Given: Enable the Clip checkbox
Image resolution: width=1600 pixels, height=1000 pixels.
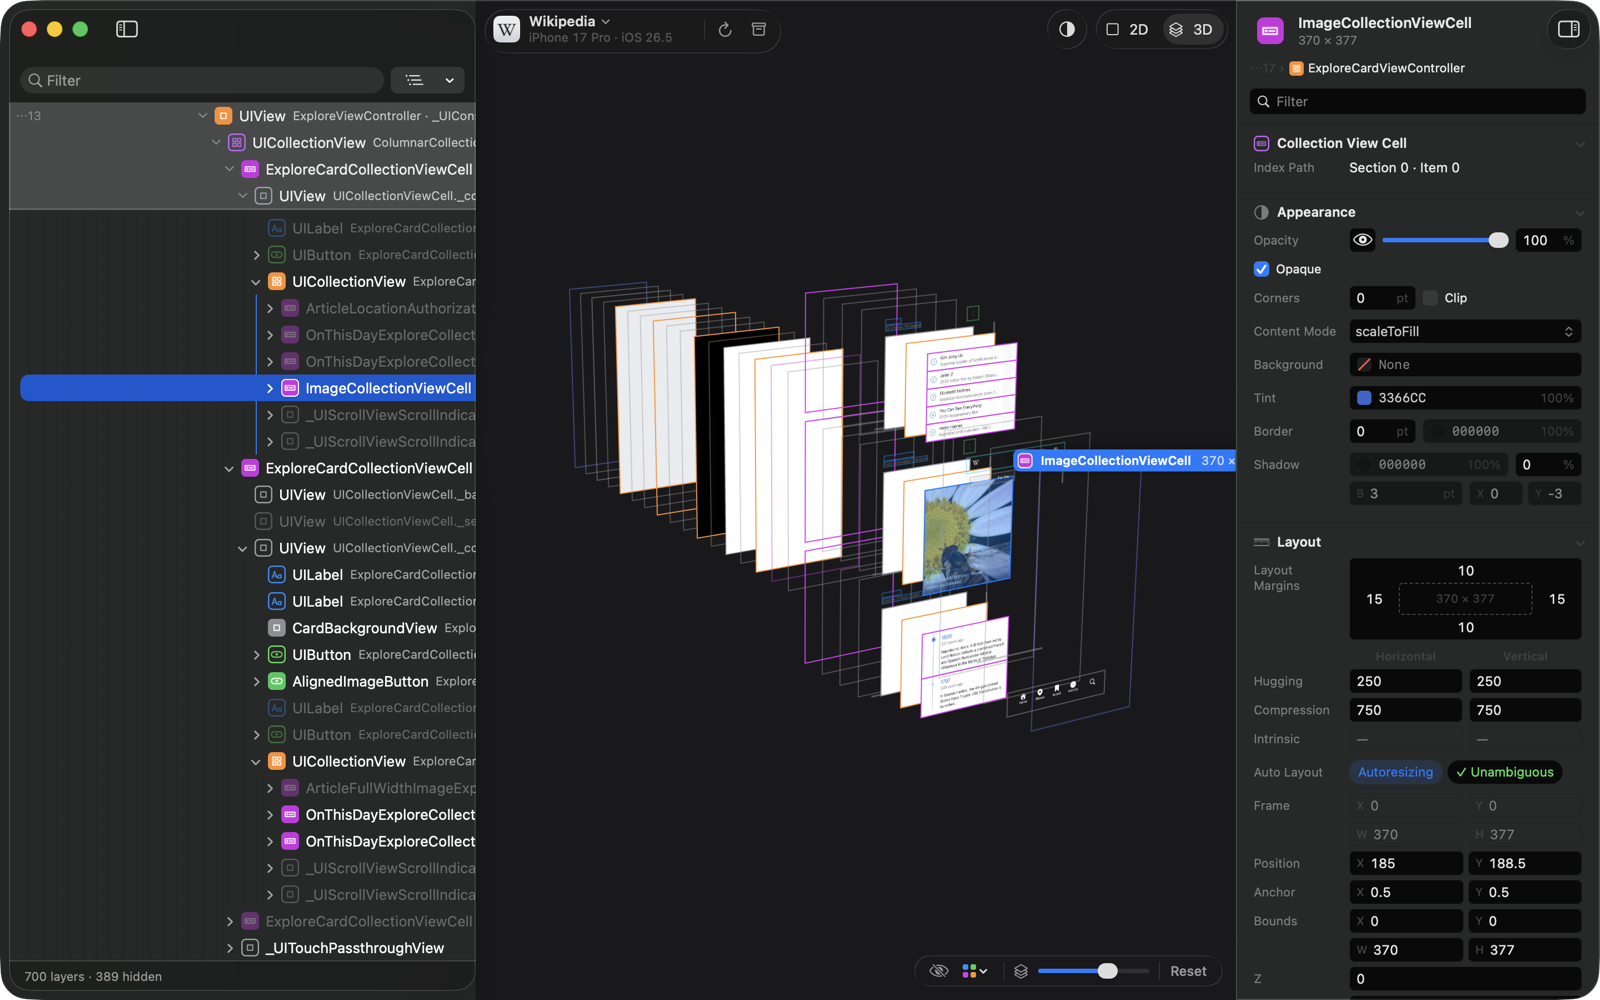Looking at the screenshot, I should [x=1430, y=298].
